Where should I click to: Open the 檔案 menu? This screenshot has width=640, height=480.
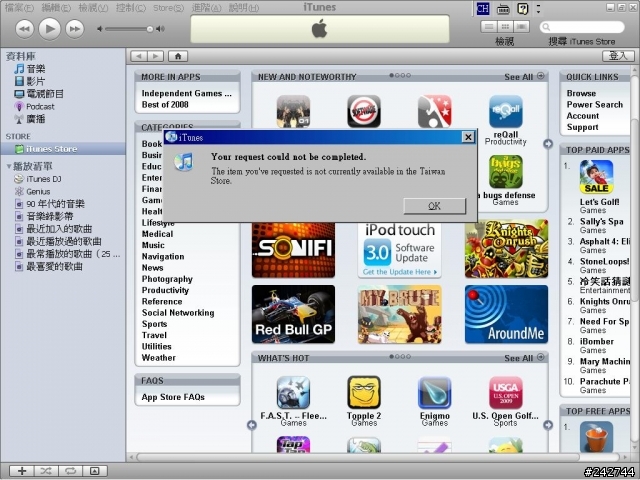point(19,7)
